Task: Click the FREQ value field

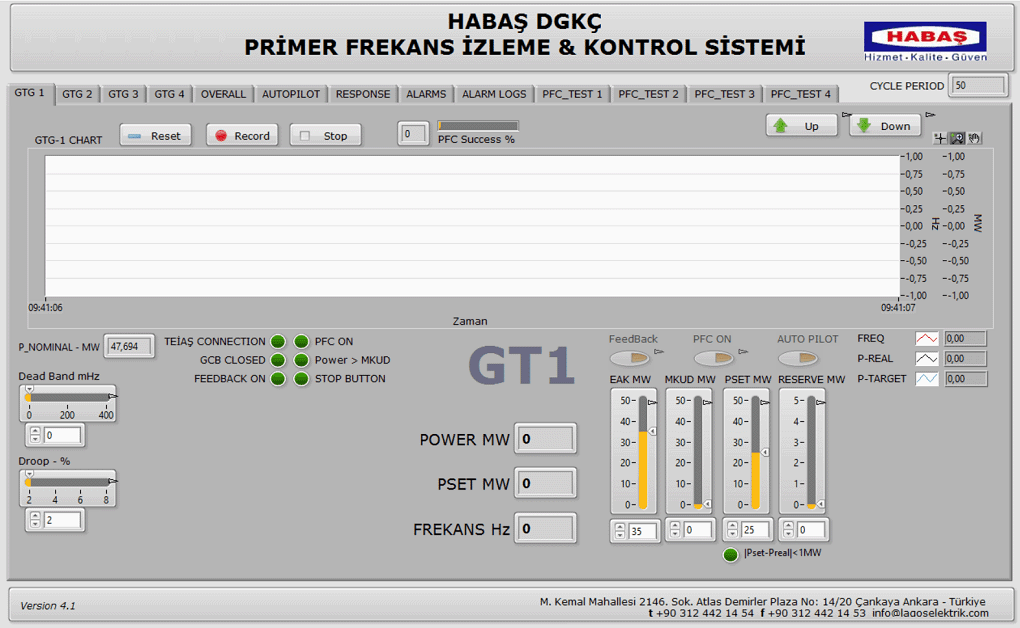Action: tap(965, 338)
